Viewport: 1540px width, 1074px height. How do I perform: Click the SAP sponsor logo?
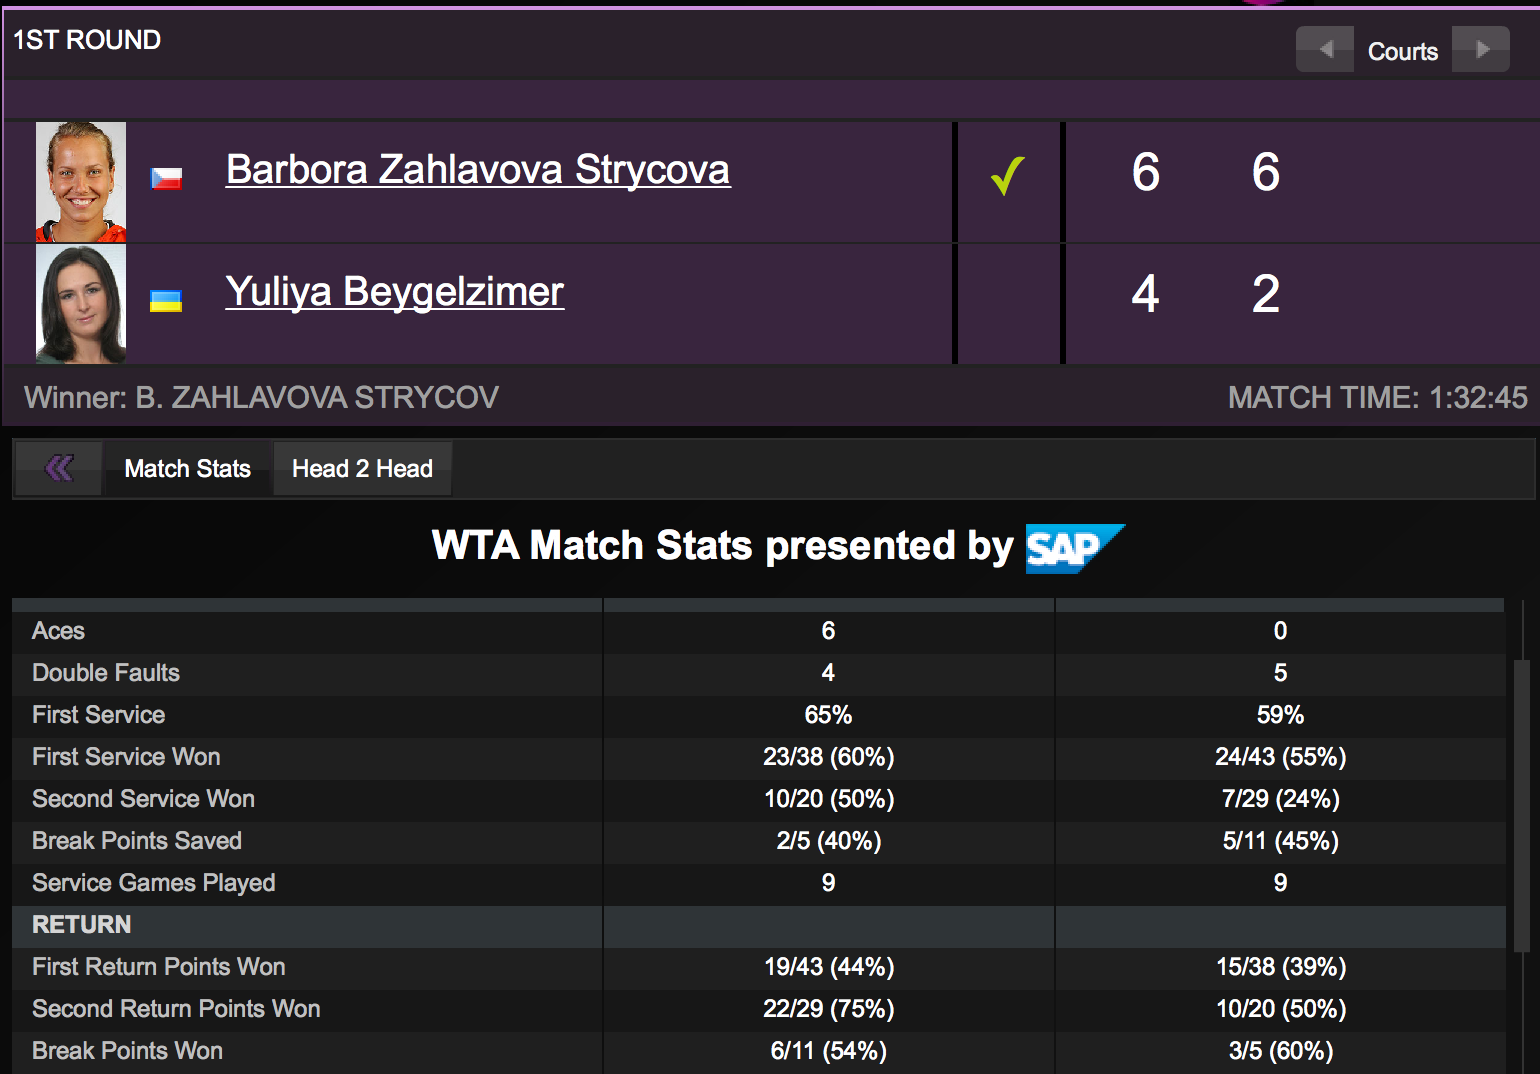pyautogui.click(x=1074, y=548)
